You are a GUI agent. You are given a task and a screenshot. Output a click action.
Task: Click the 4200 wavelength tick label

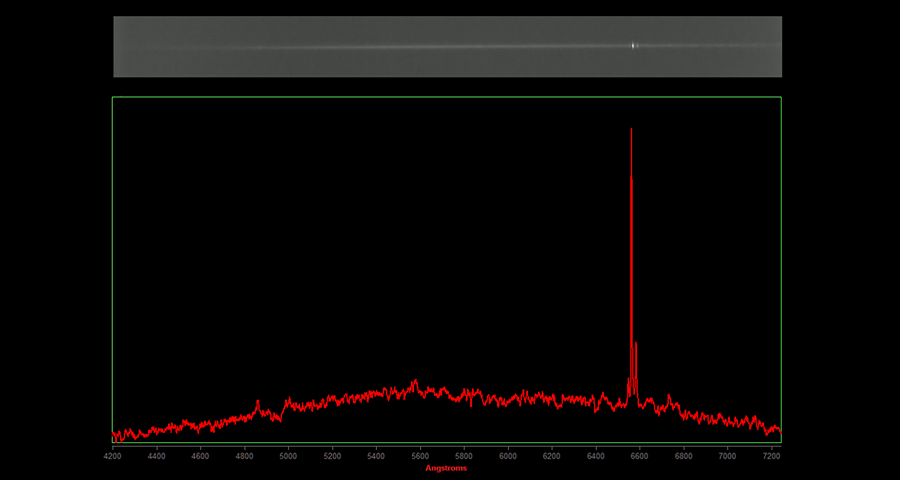pyautogui.click(x=112, y=456)
